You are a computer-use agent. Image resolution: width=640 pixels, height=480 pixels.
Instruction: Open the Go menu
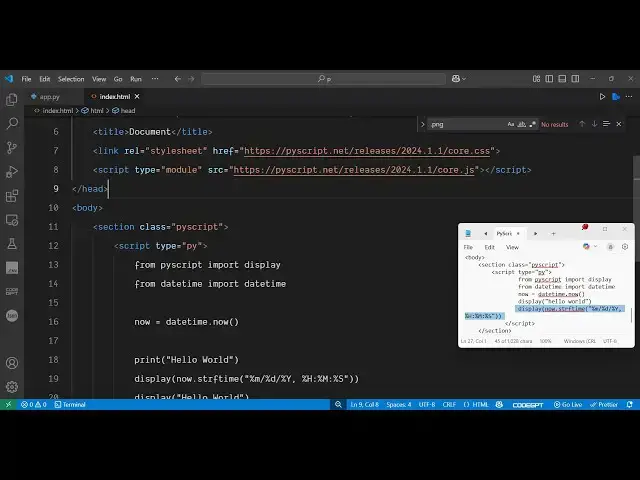coord(118,79)
